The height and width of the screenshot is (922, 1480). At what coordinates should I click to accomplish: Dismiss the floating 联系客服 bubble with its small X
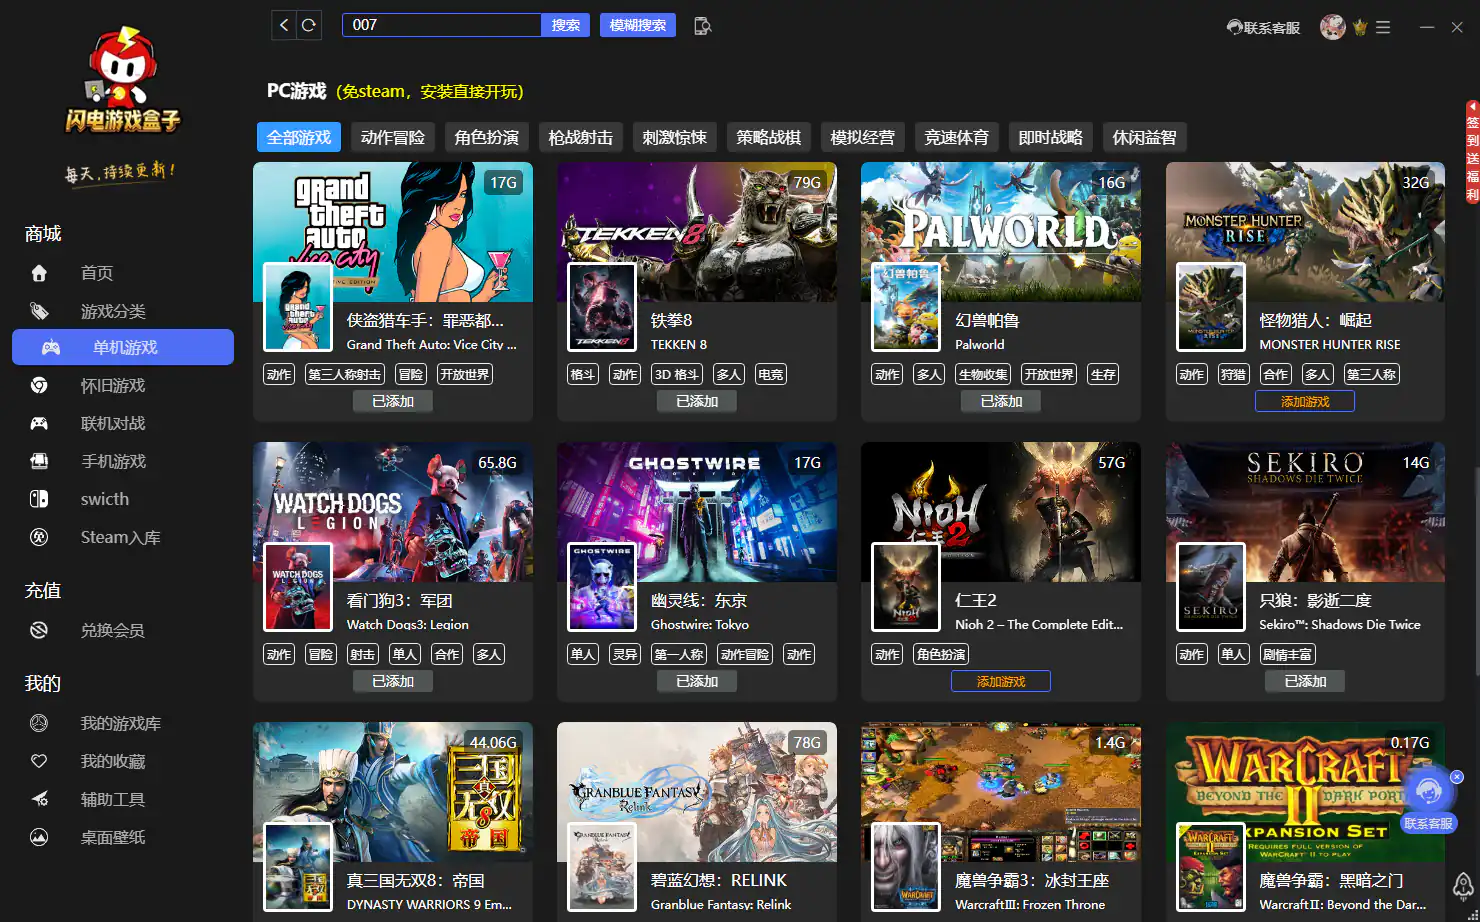click(x=1457, y=777)
